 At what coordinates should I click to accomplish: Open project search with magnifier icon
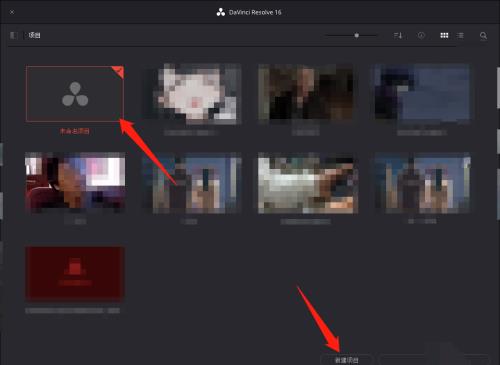coord(483,36)
